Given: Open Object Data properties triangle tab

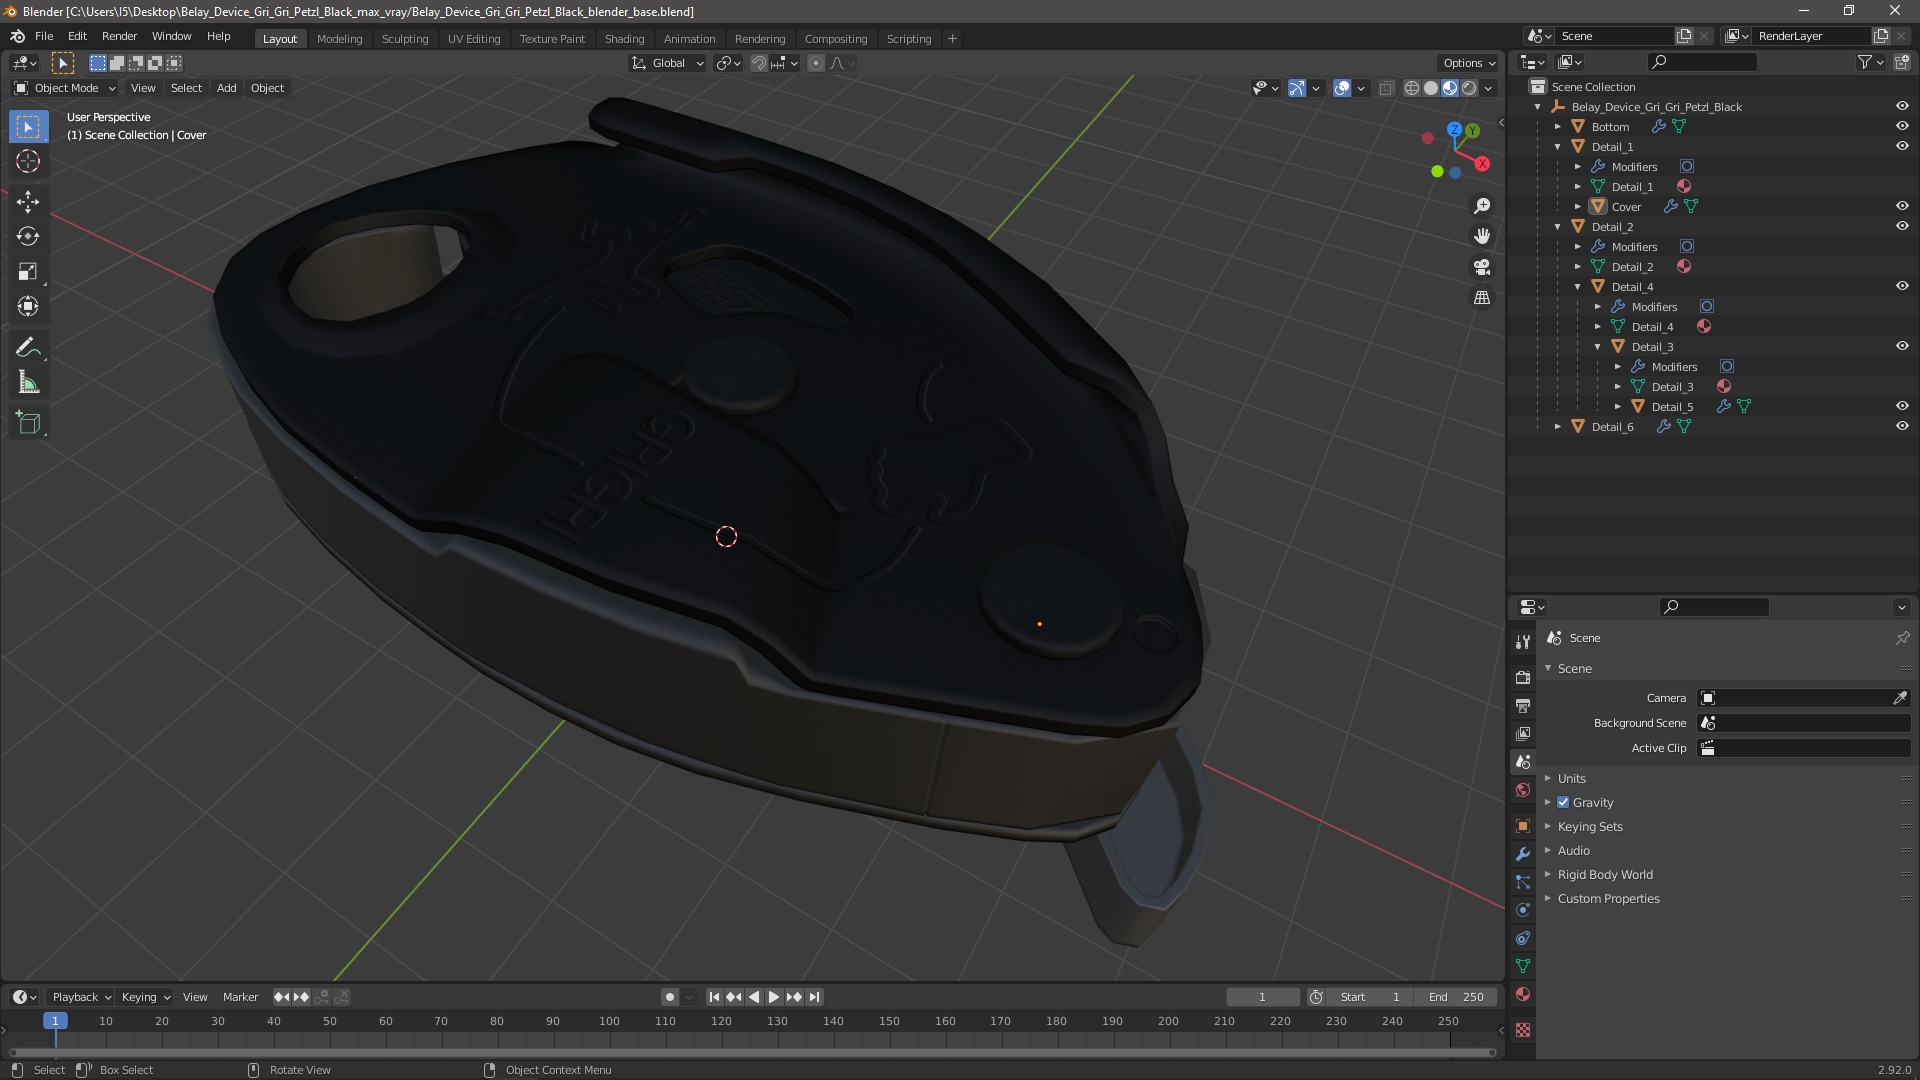Looking at the screenshot, I should 1523,966.
